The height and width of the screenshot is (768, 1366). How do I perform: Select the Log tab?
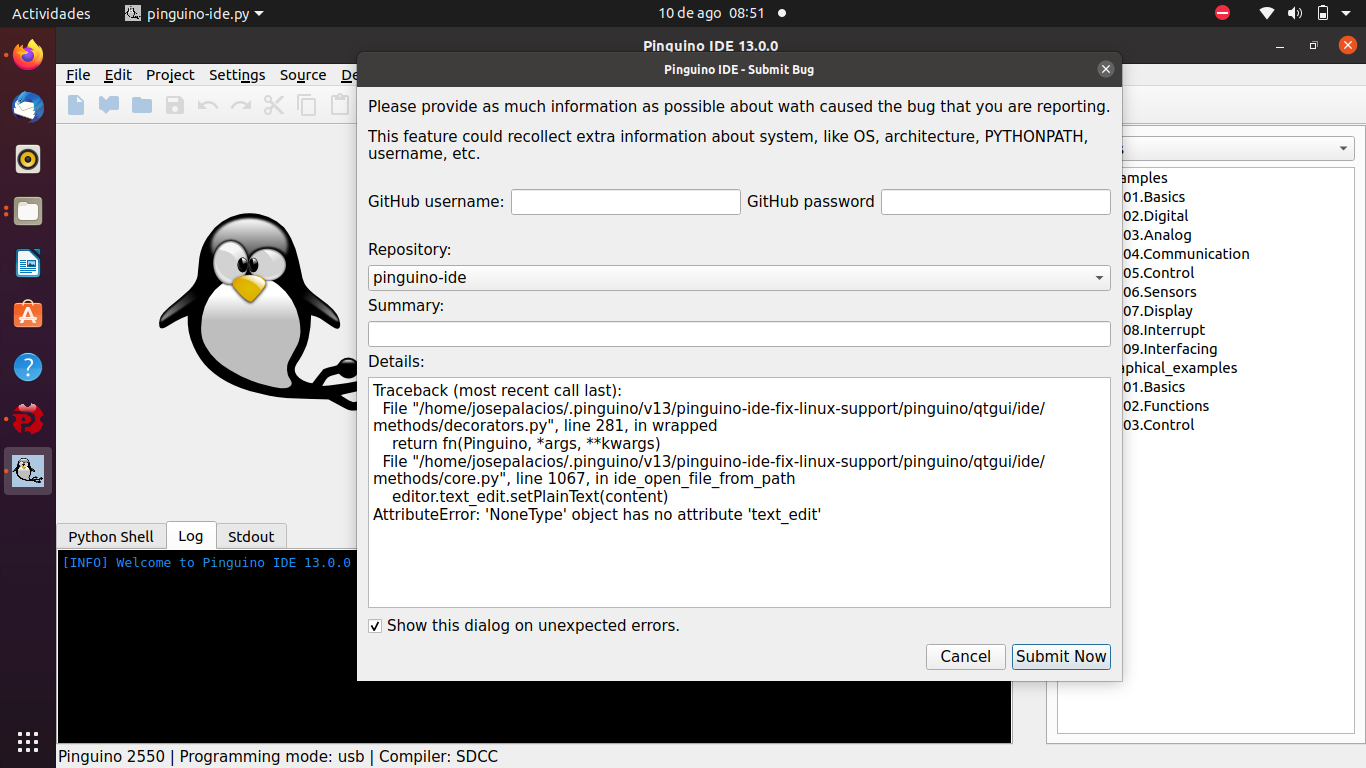tap(190, 536)
